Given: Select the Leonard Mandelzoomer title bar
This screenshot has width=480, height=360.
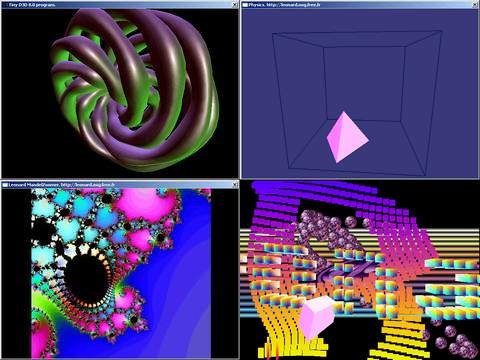Looking at the screenshot, I should (120, 184).
